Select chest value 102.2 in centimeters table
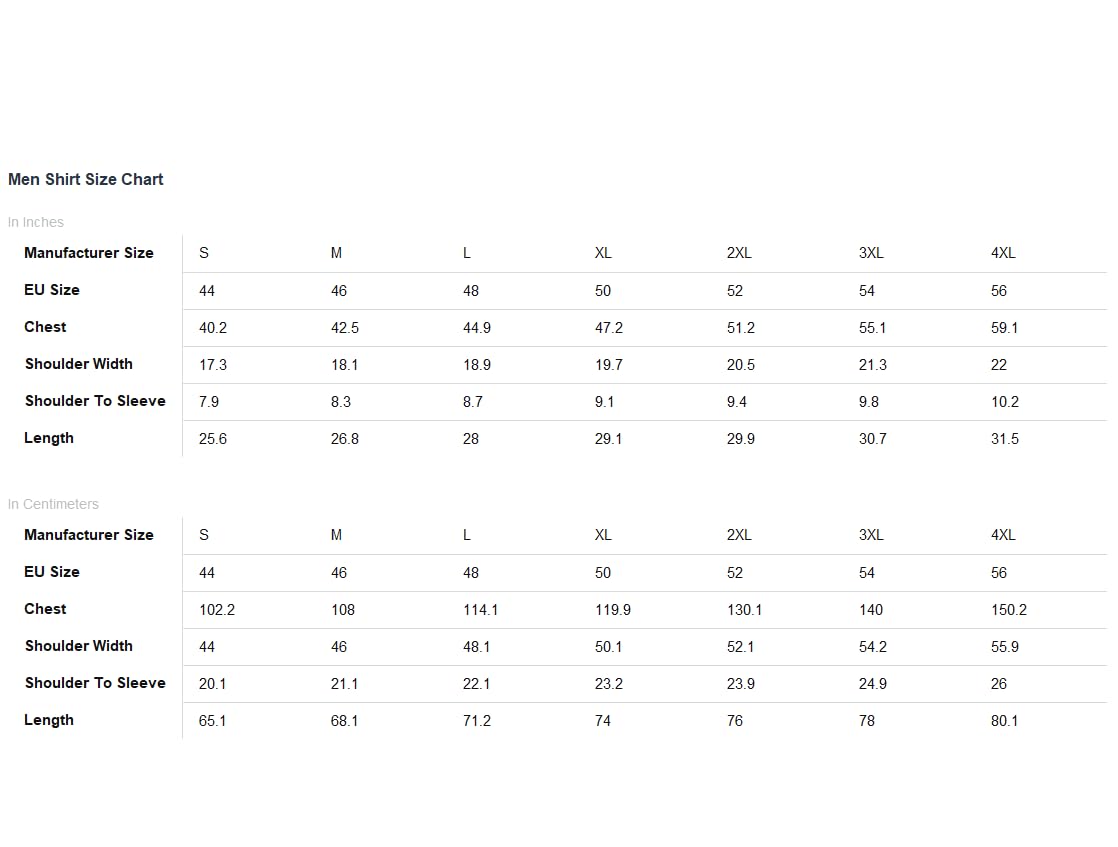 pos(217,610)
